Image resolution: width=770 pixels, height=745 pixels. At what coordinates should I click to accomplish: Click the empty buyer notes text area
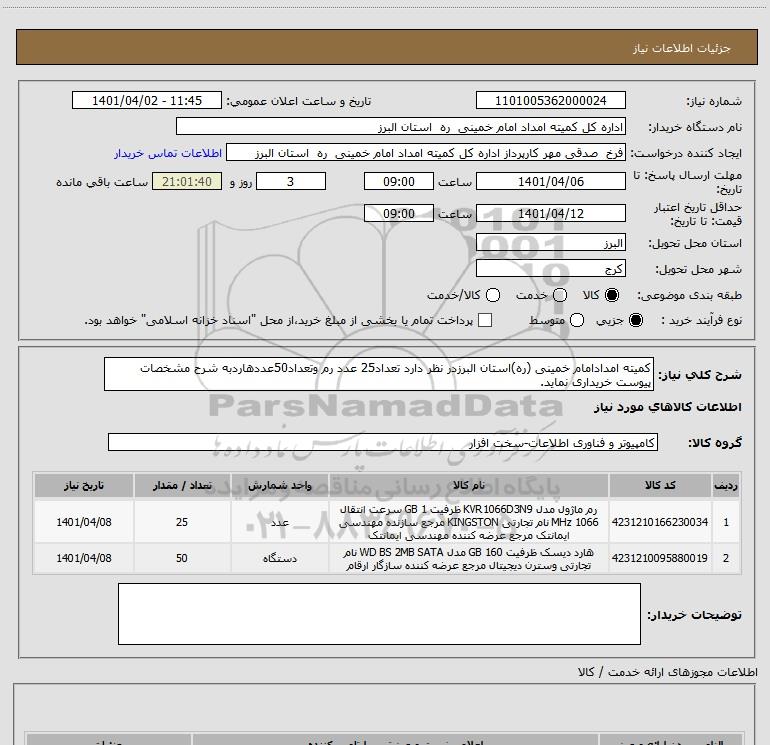point(379,614)
